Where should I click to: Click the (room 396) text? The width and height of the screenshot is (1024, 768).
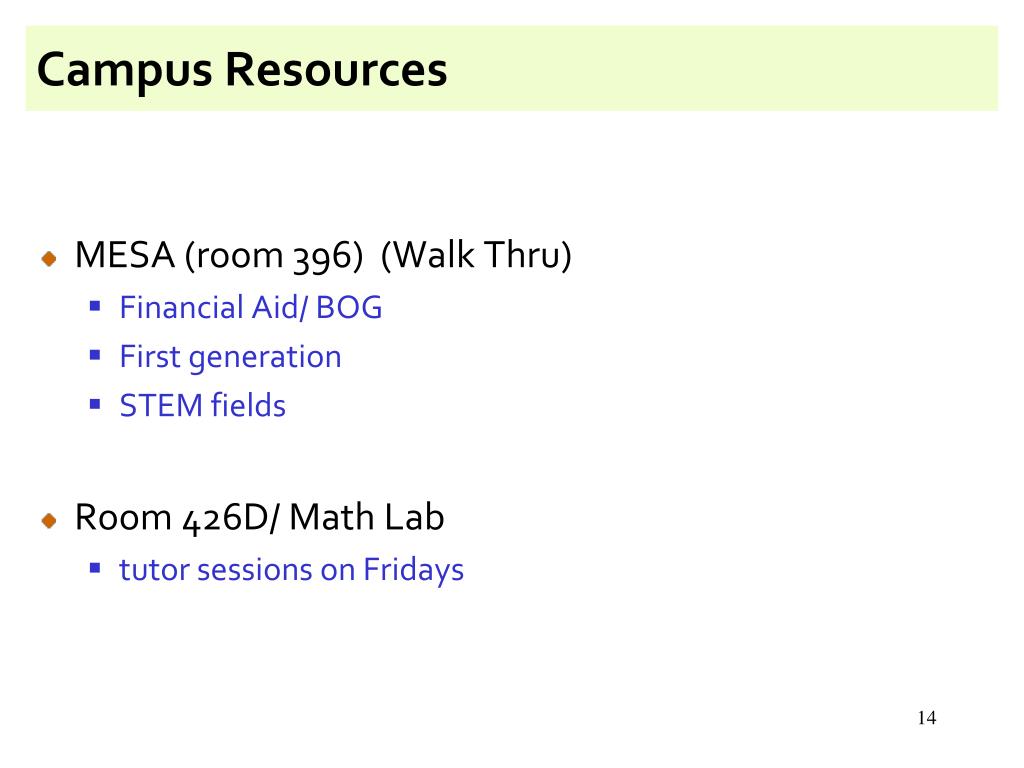(x=274, y=256)
